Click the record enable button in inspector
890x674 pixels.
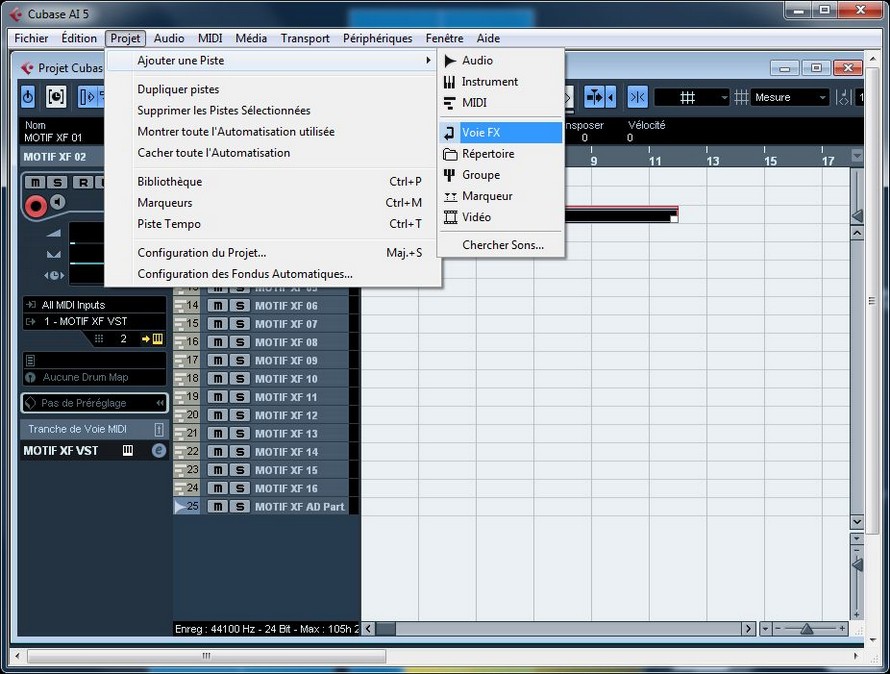[36, 206]
